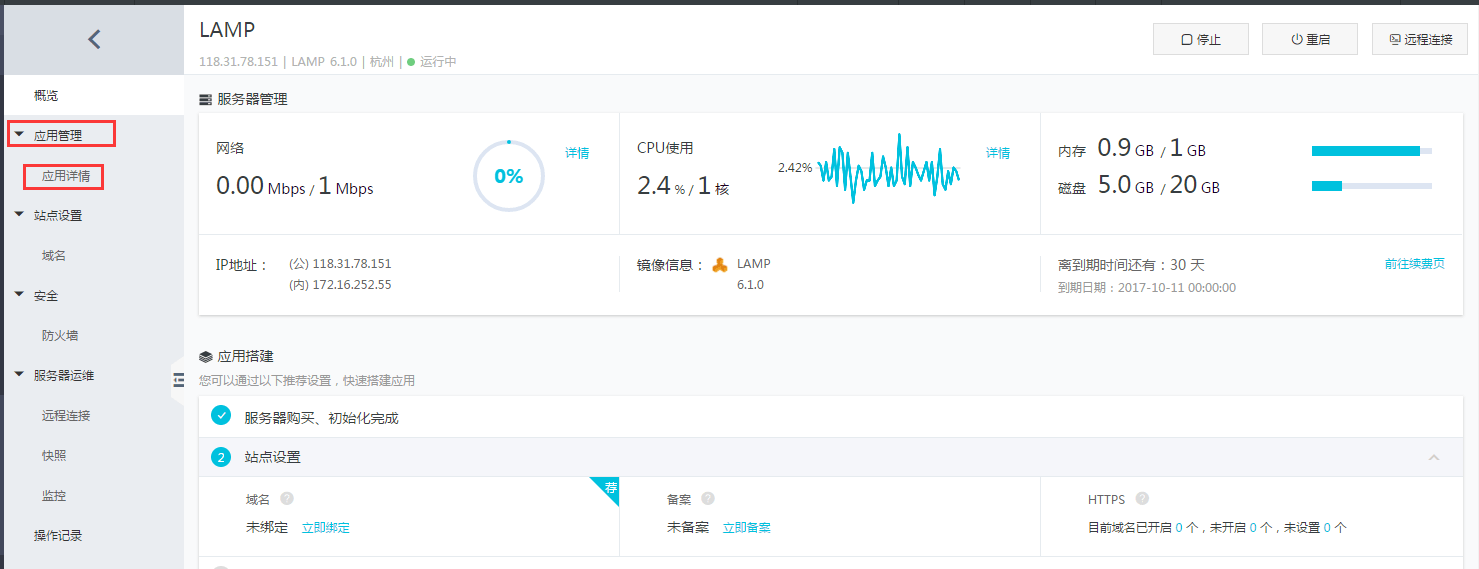
Task: Click the 2.42% chart value label
Action: [795, 168]
